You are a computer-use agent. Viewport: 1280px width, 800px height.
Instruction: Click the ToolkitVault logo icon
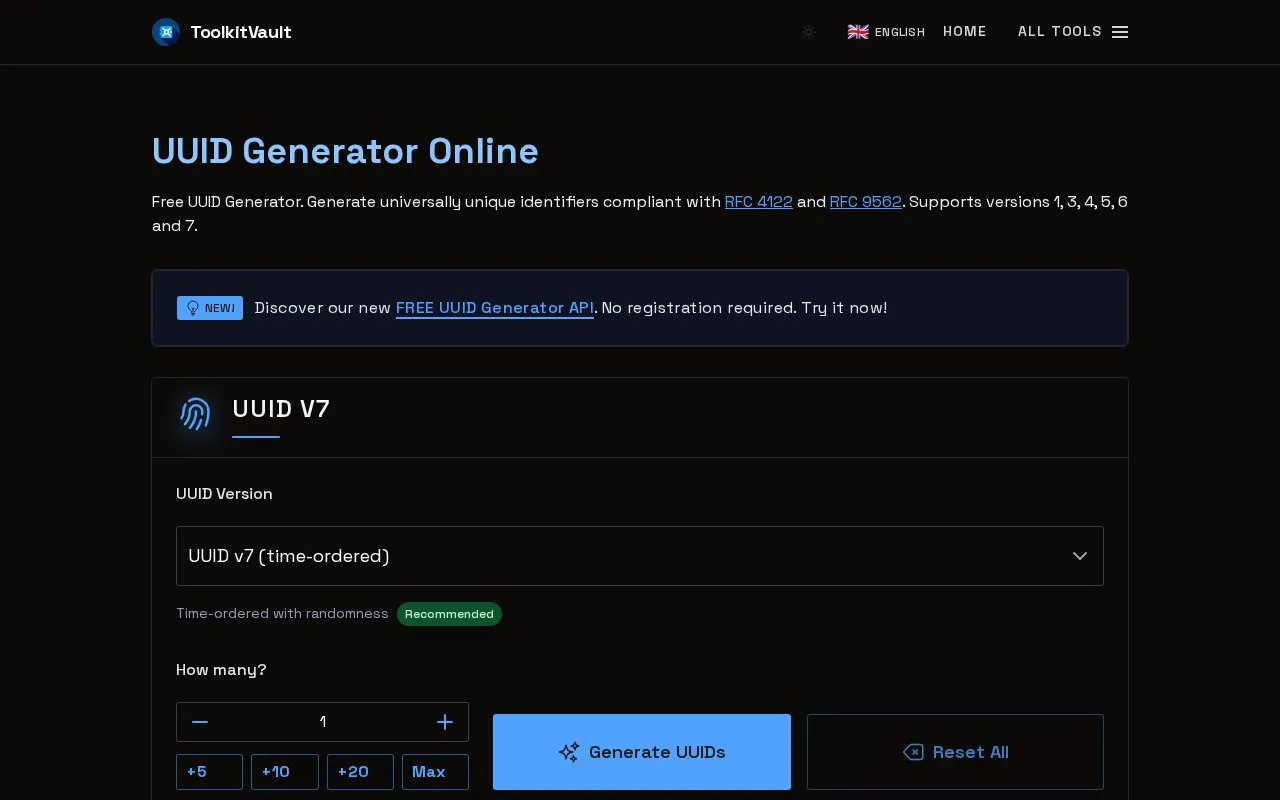pyautogui.click(x=166, y=32)
